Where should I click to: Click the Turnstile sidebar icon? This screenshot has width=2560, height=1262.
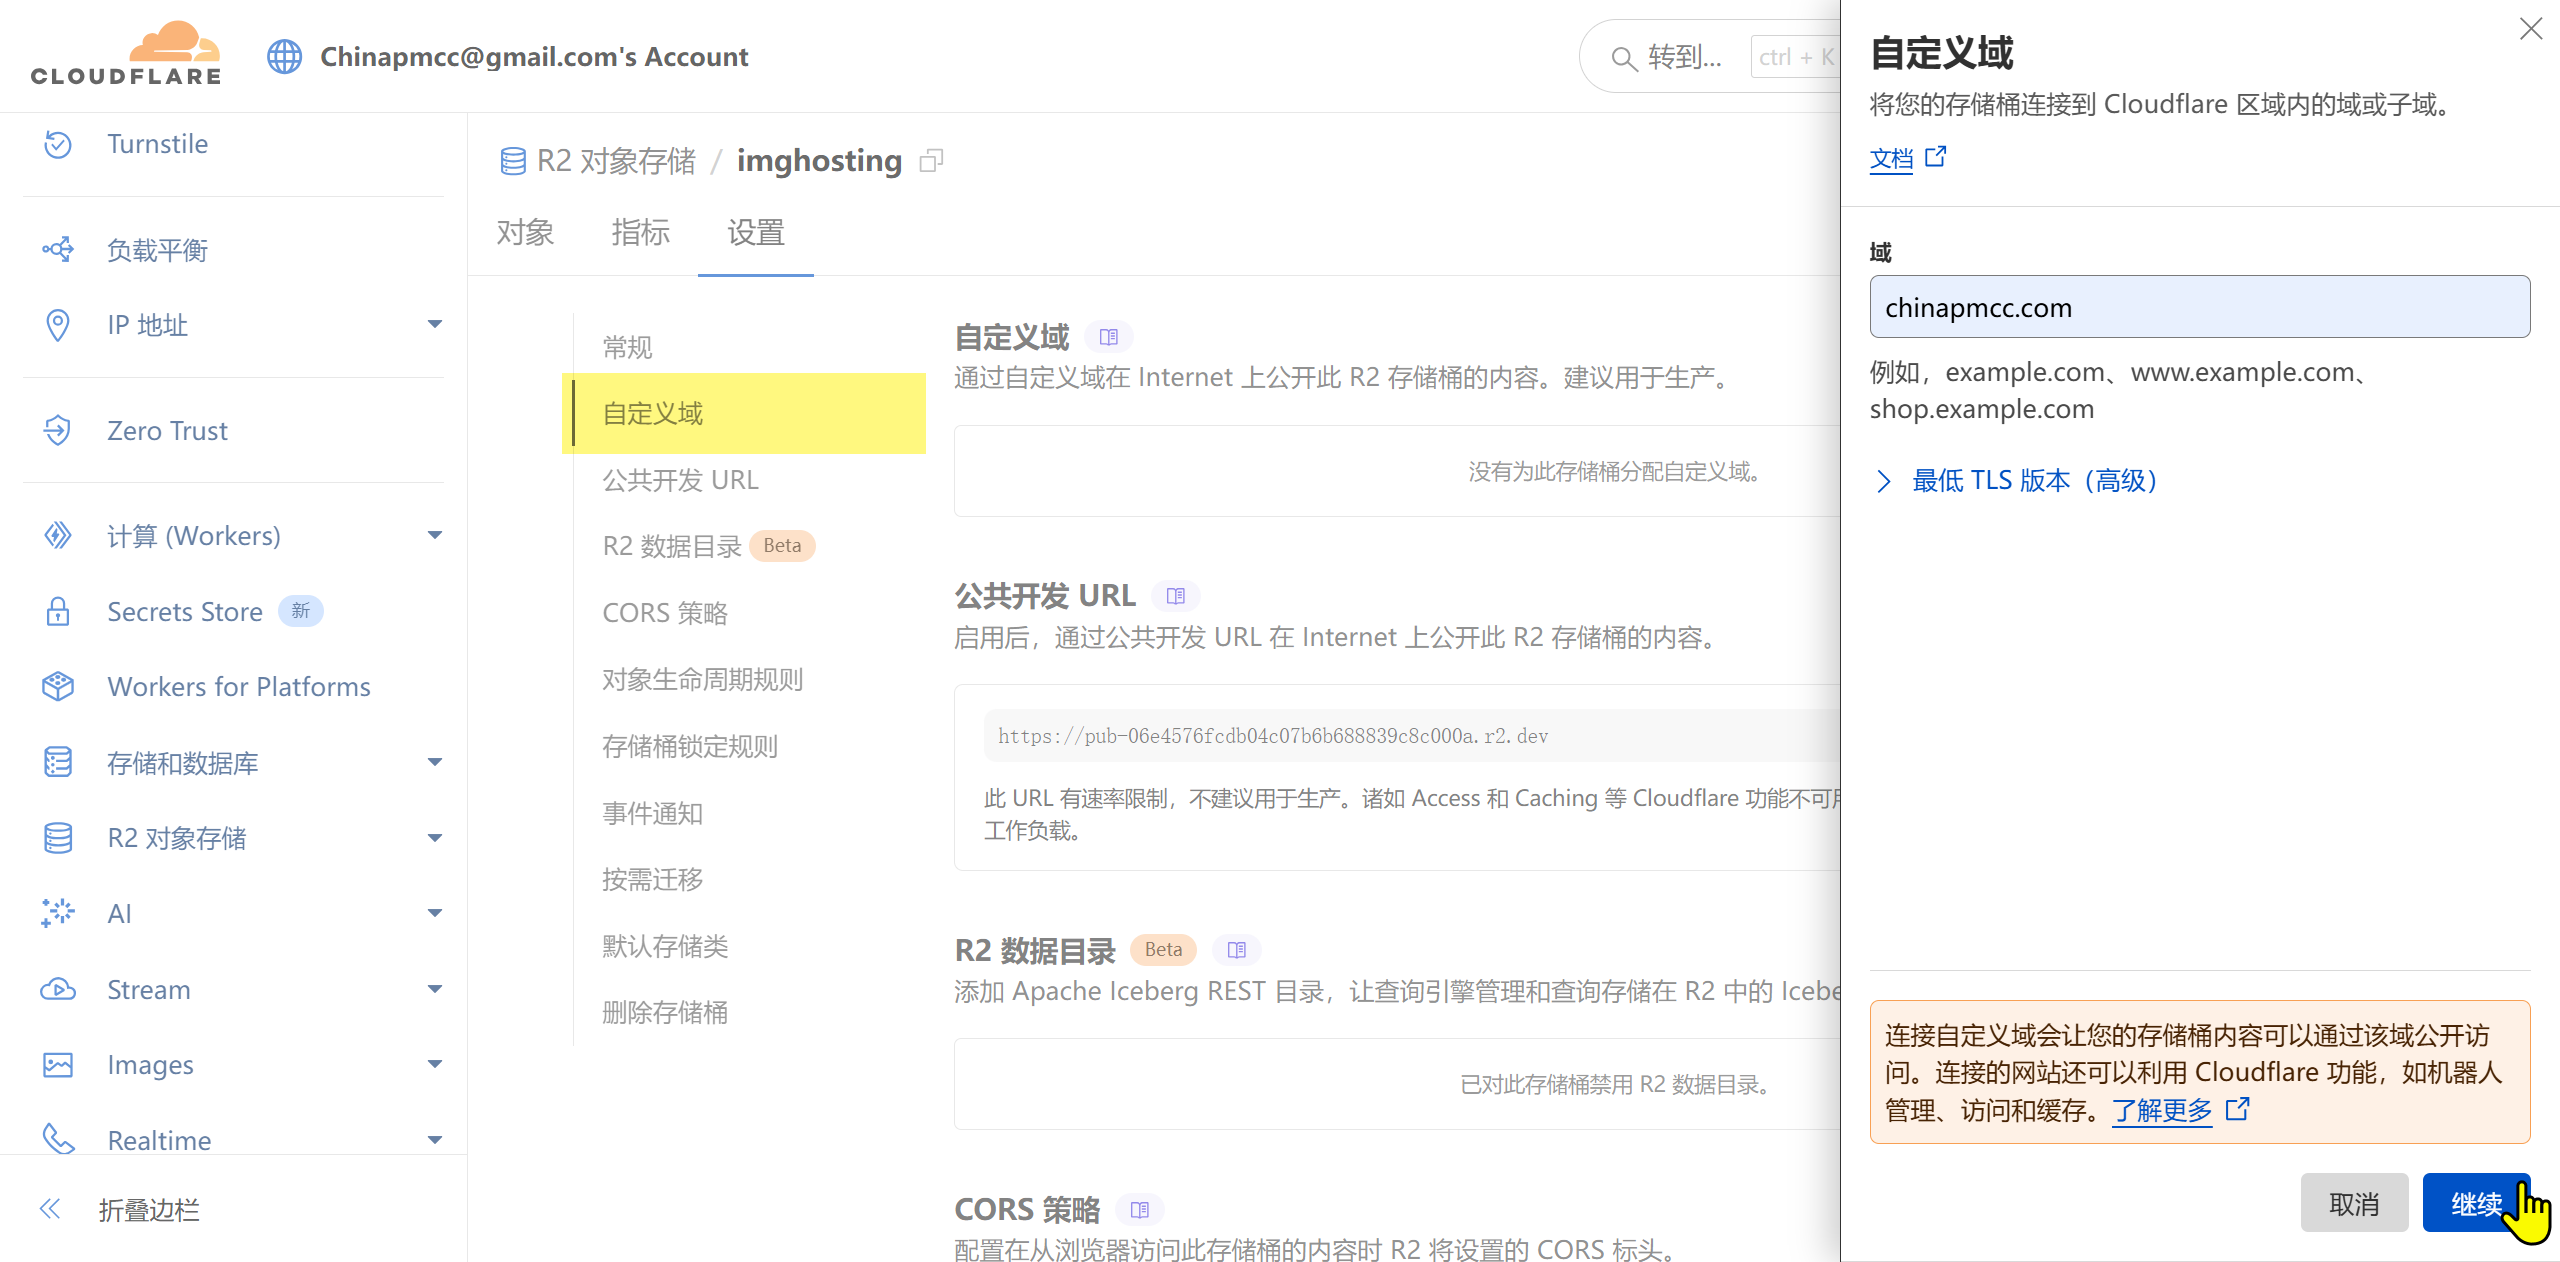(58, 144)
